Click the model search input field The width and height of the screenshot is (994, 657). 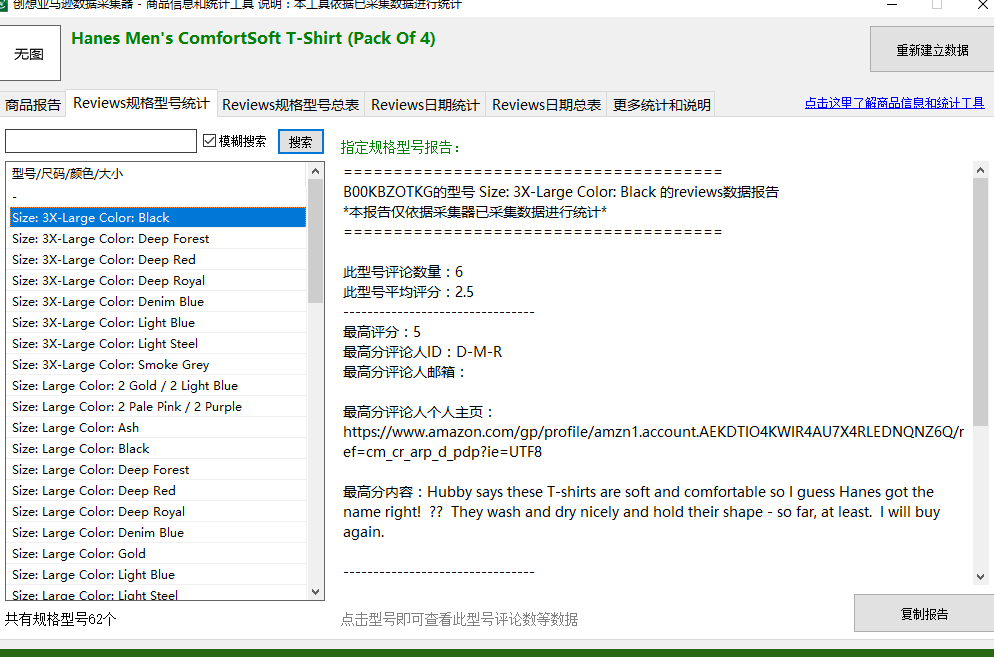(101, 141)
